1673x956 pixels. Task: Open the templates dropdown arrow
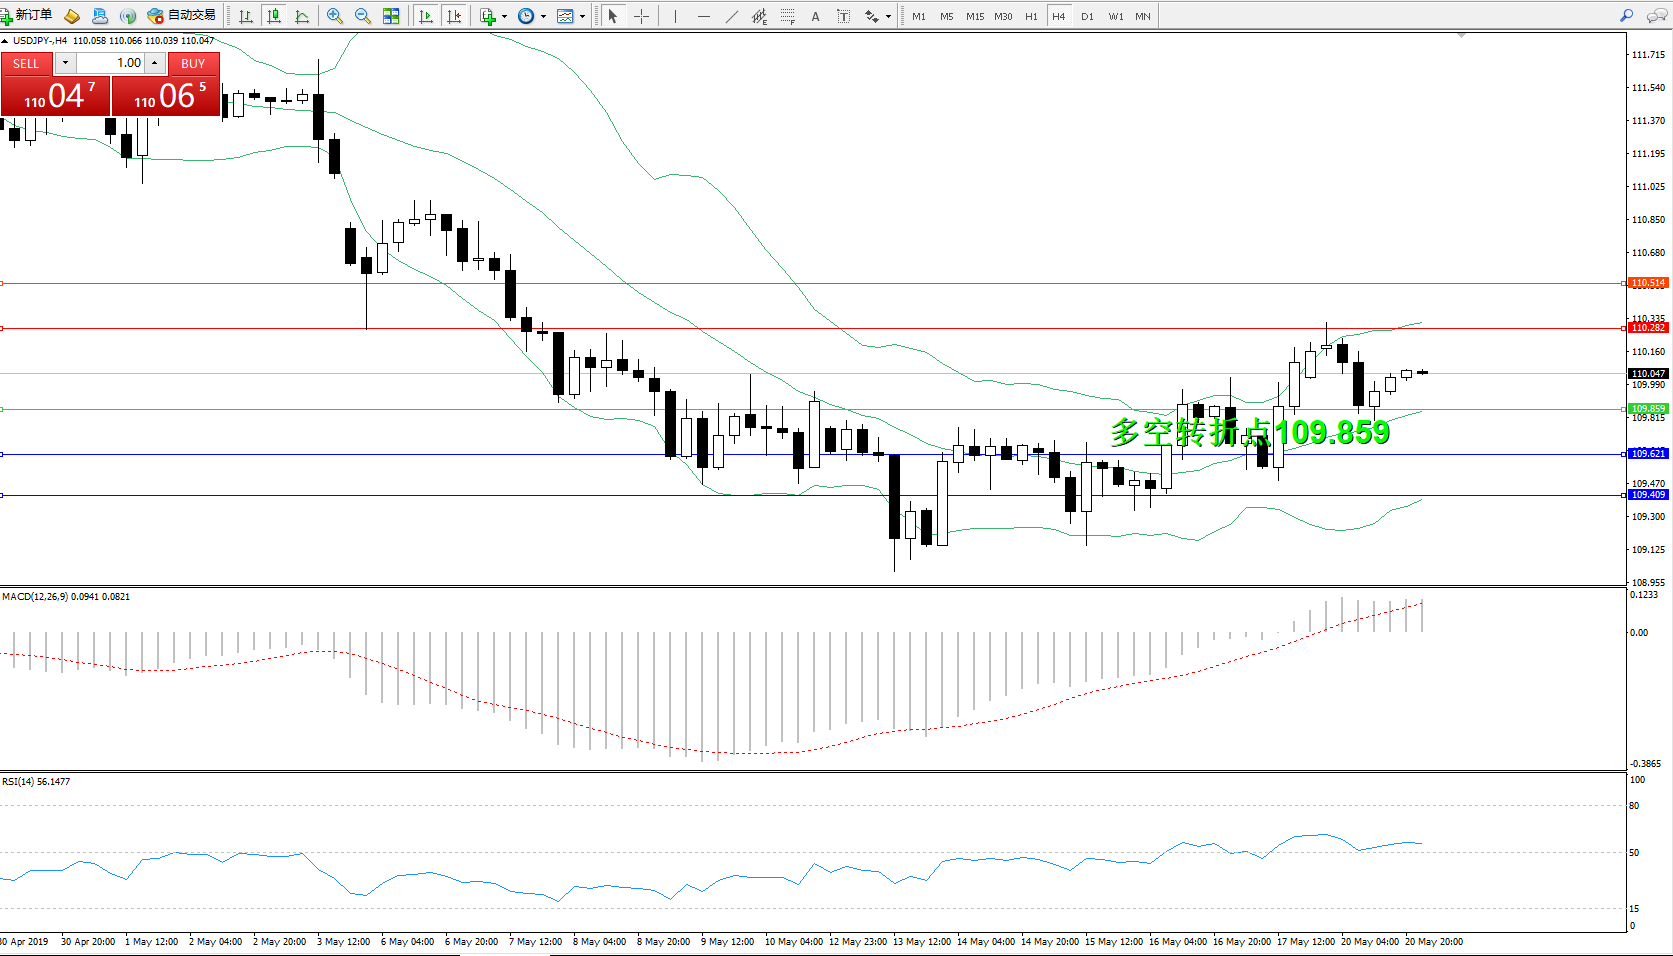[582, 16]
